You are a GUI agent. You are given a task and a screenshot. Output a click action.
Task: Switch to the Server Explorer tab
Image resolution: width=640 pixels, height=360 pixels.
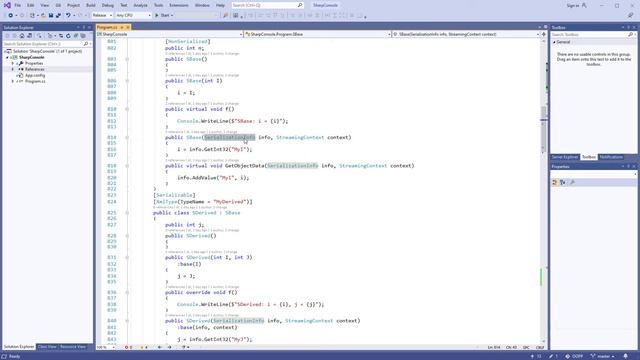coord(565,157)
